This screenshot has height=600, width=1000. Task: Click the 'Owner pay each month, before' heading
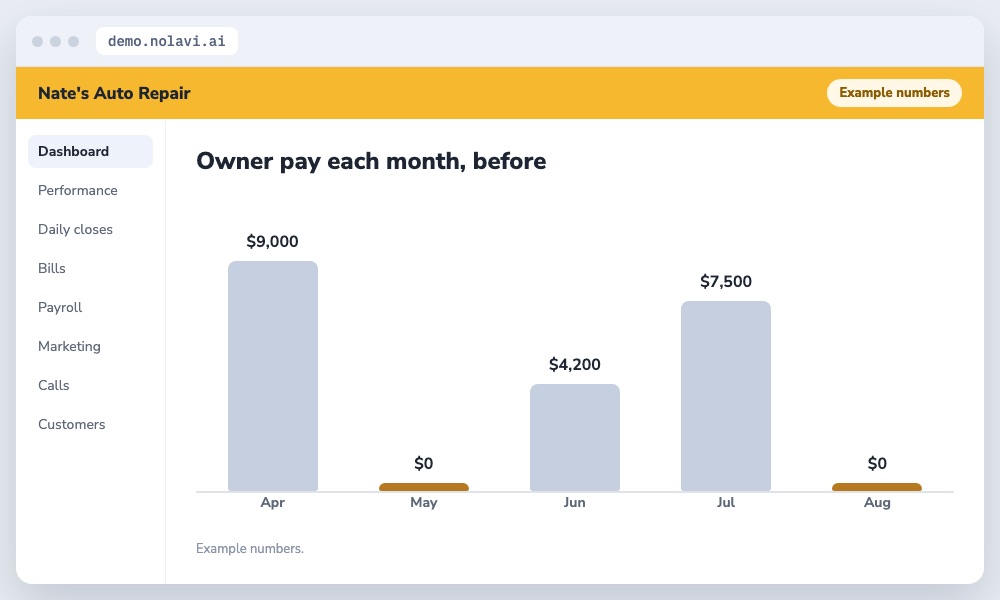coord(371,161)
